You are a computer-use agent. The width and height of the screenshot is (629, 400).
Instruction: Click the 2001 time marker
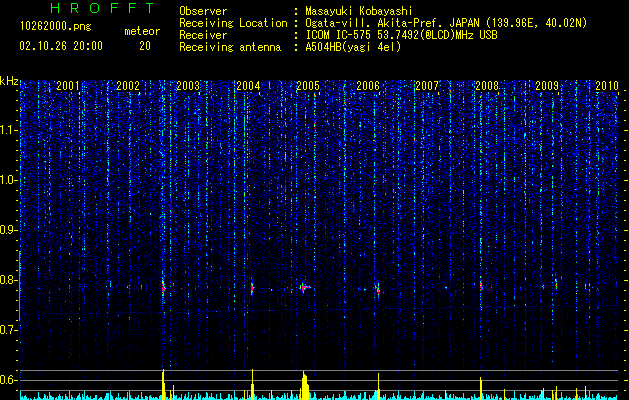[x=68, y=85]
